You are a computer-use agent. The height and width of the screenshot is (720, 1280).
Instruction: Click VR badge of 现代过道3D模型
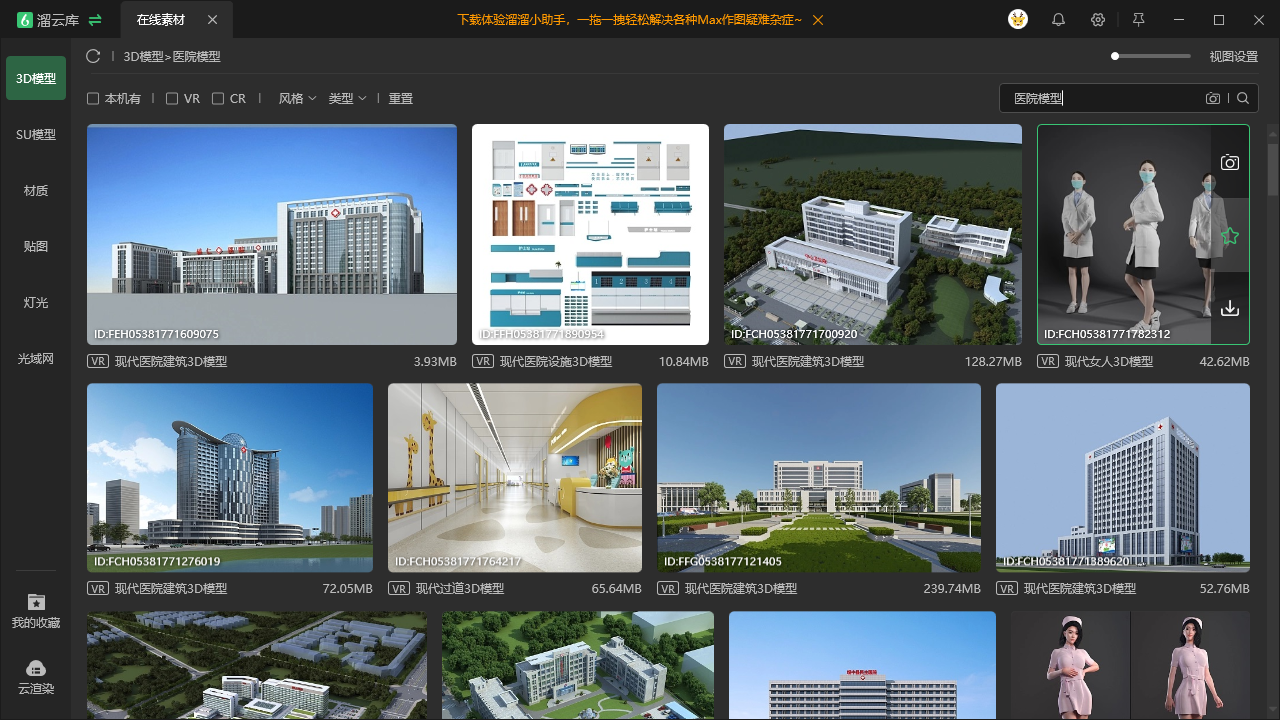tap(399, 589)
